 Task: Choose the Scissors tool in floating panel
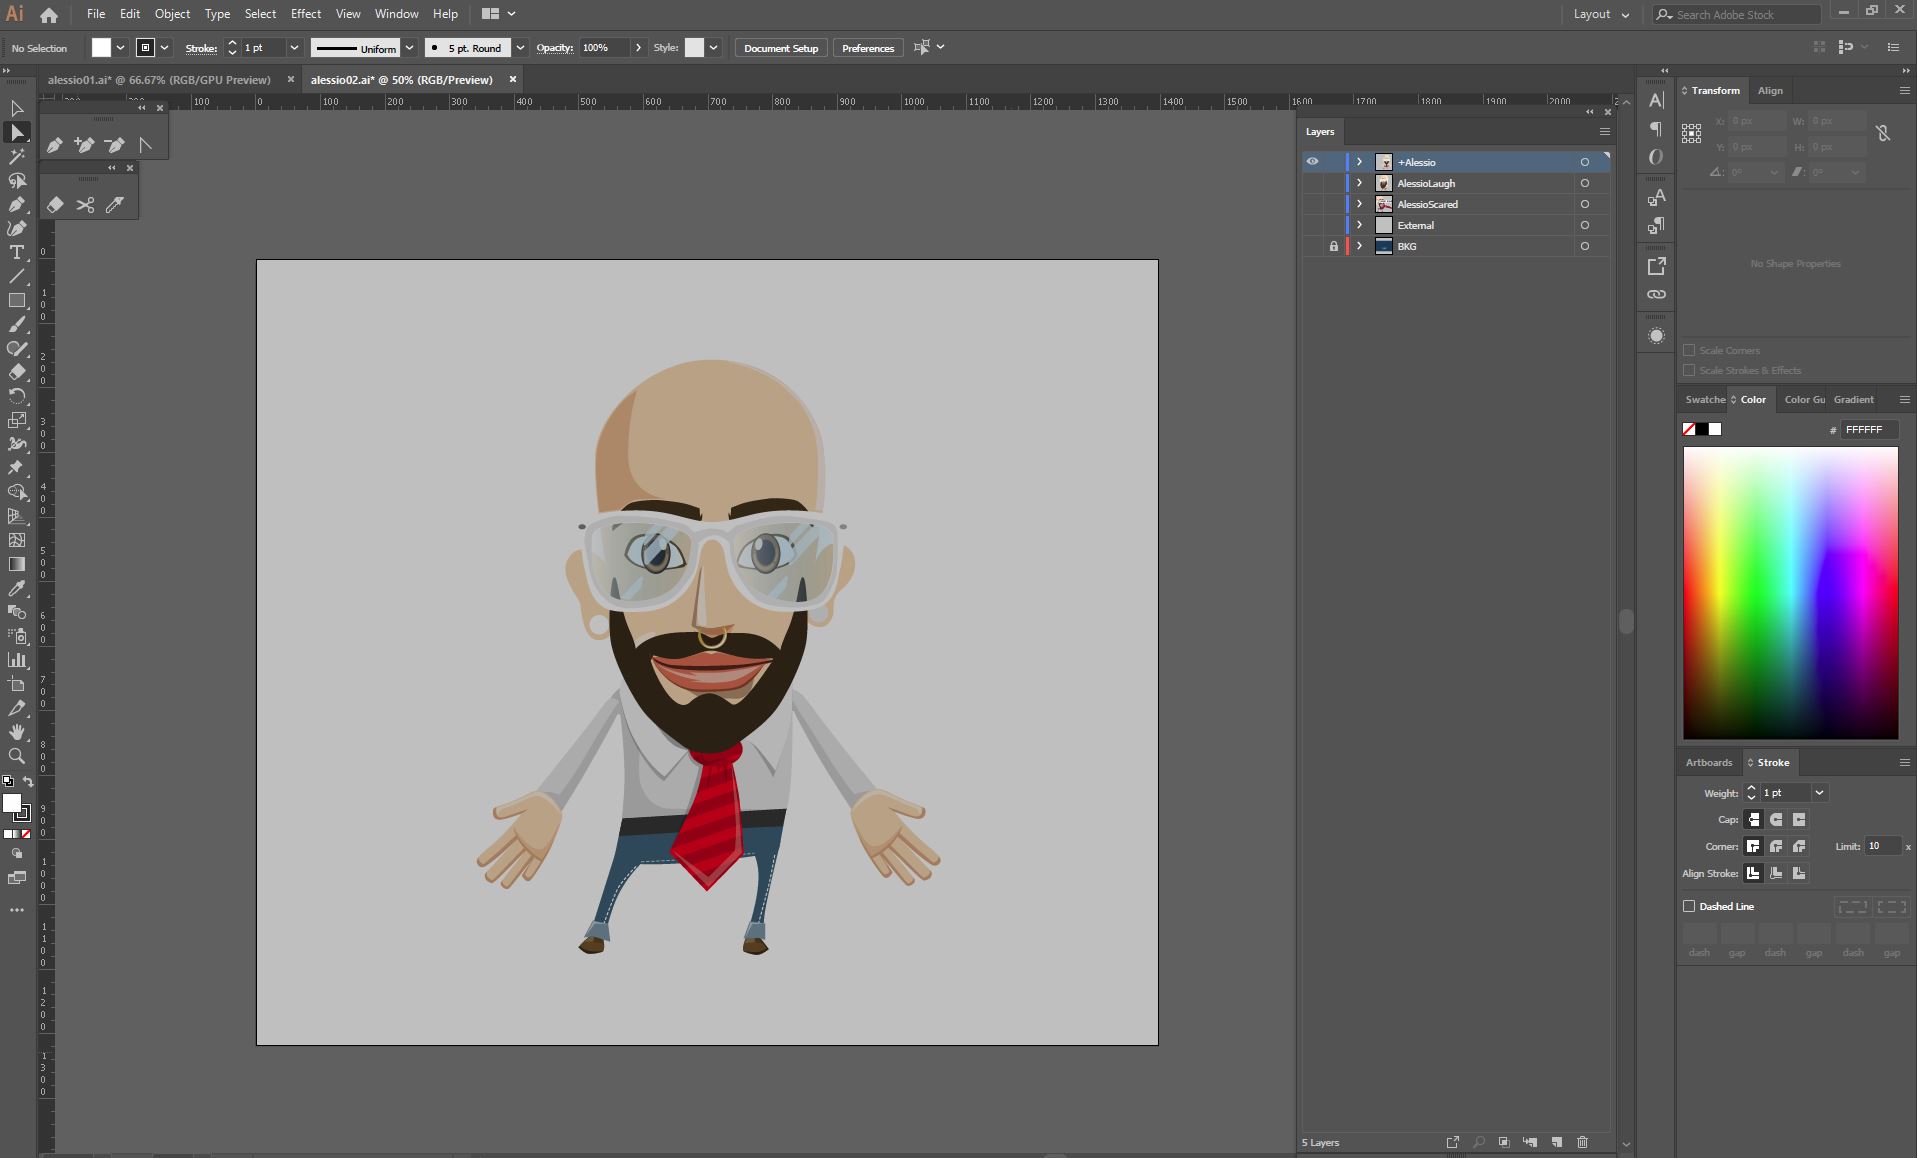click(x=85, y=205)
